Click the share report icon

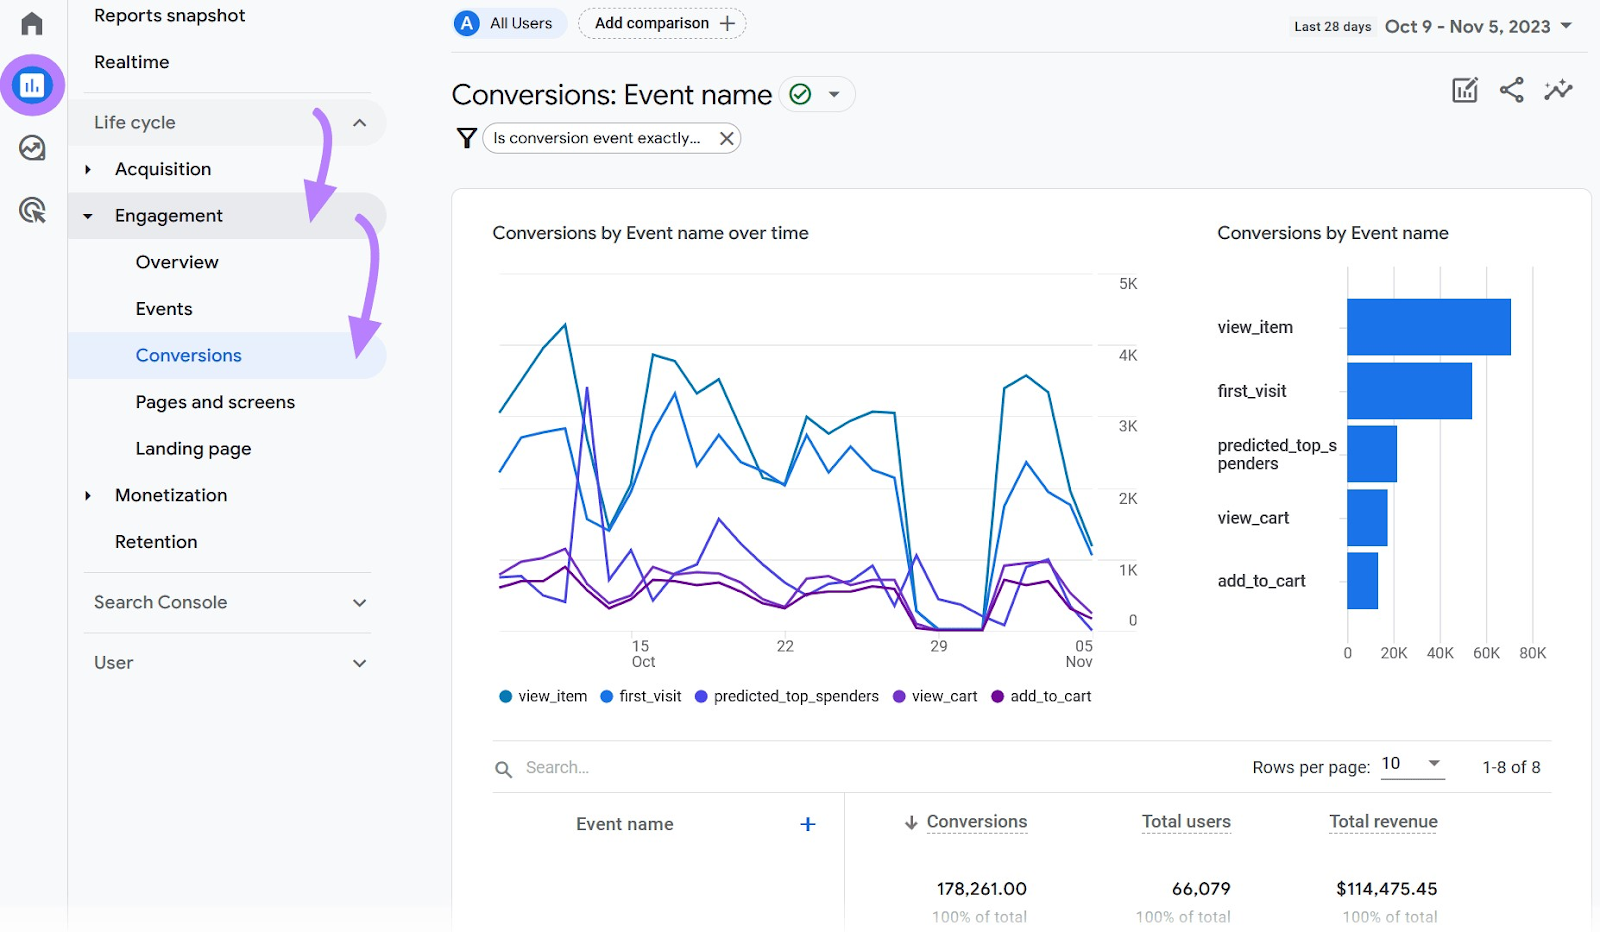(1511, 90)
